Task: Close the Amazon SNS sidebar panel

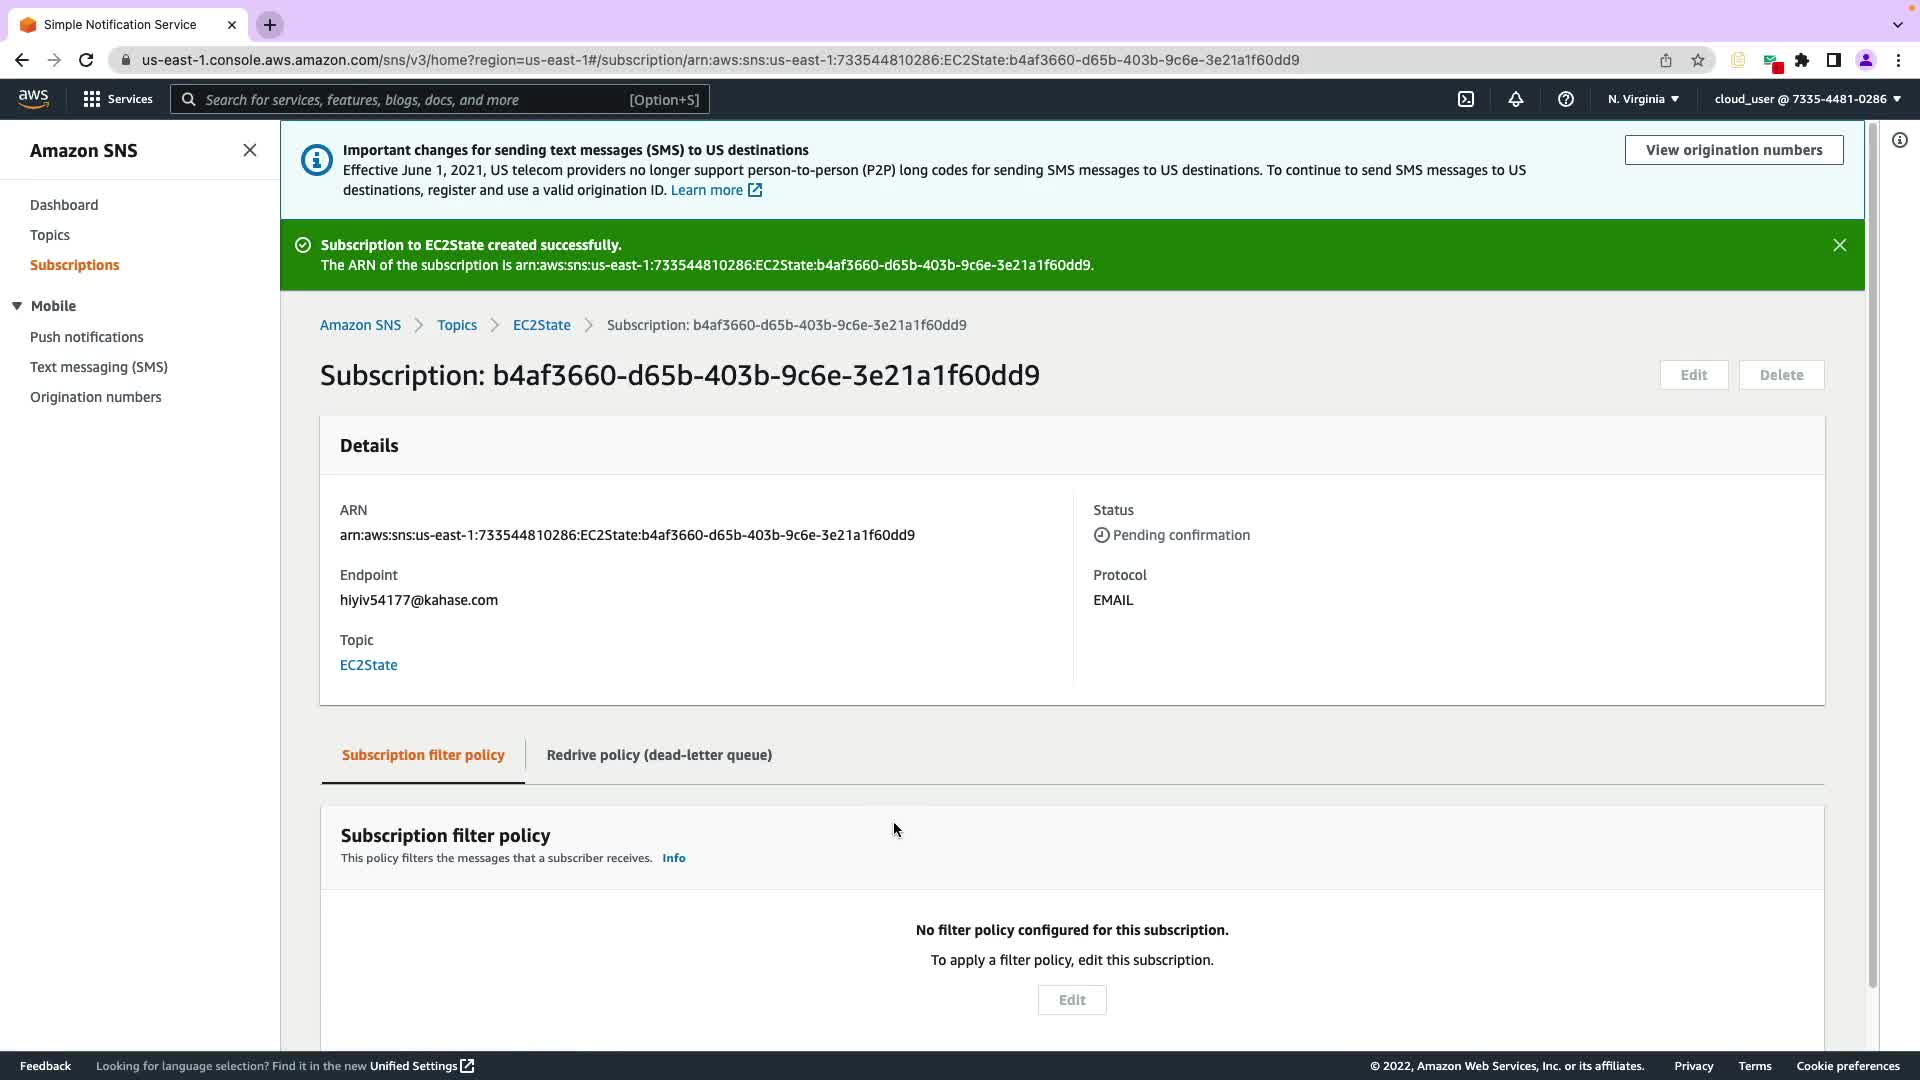Action: click(250, 150)
